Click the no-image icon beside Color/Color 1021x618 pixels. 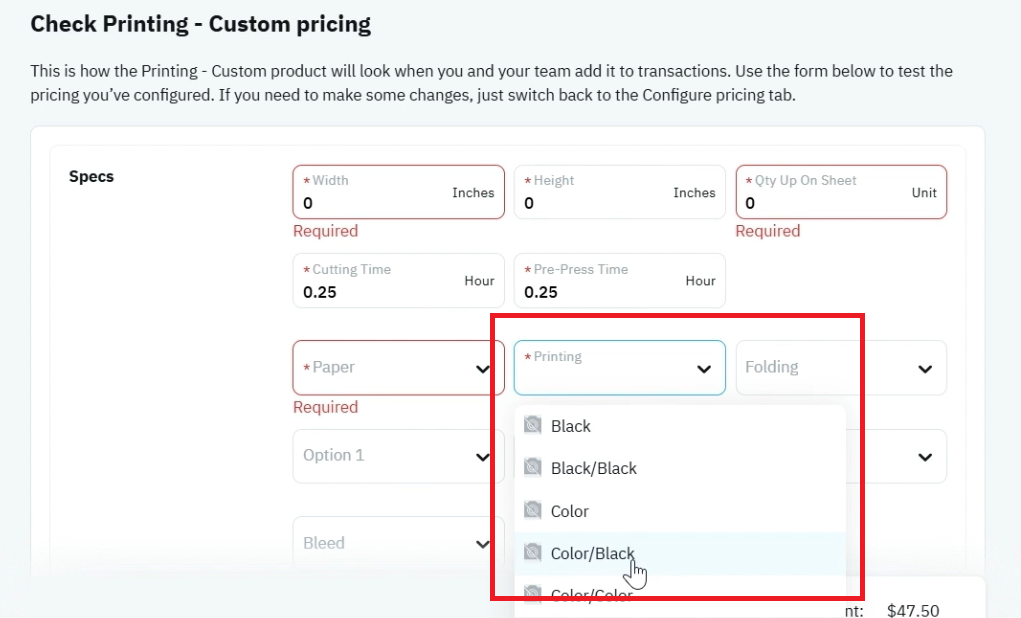click(x=533, y=594)
